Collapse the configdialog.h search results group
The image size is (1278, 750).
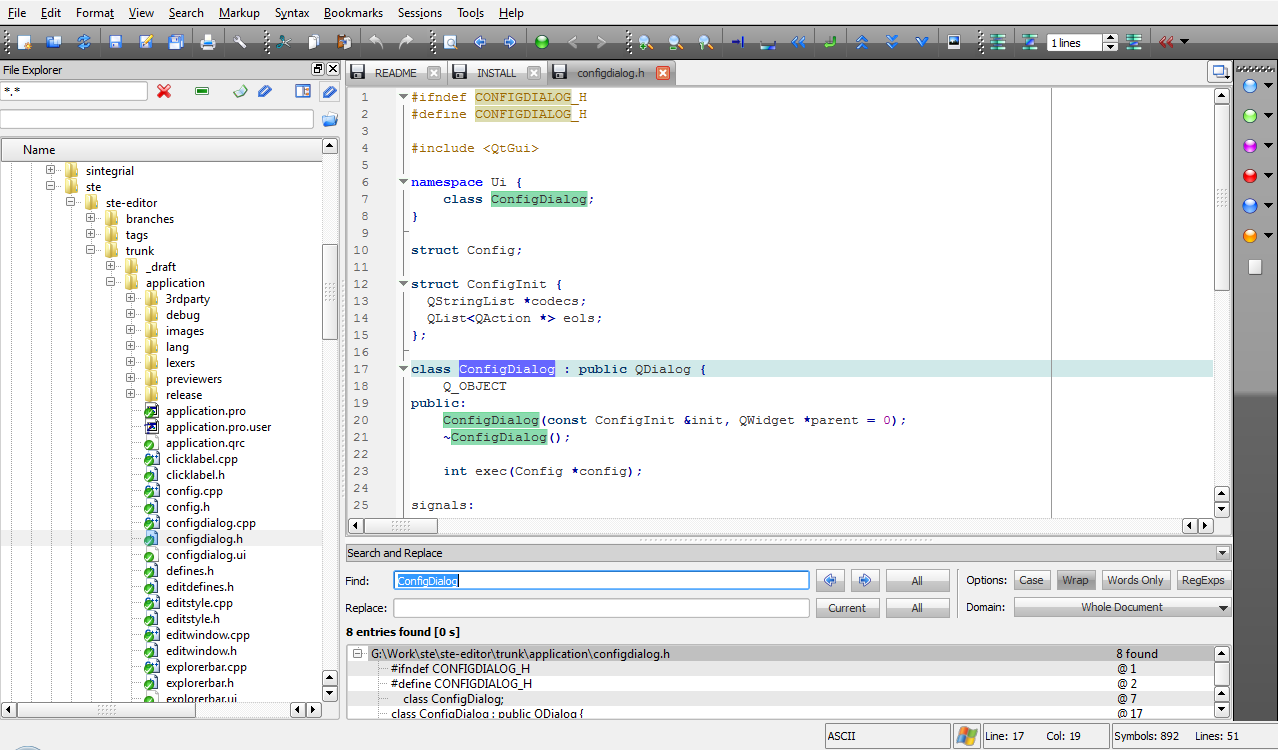point(357,654)
